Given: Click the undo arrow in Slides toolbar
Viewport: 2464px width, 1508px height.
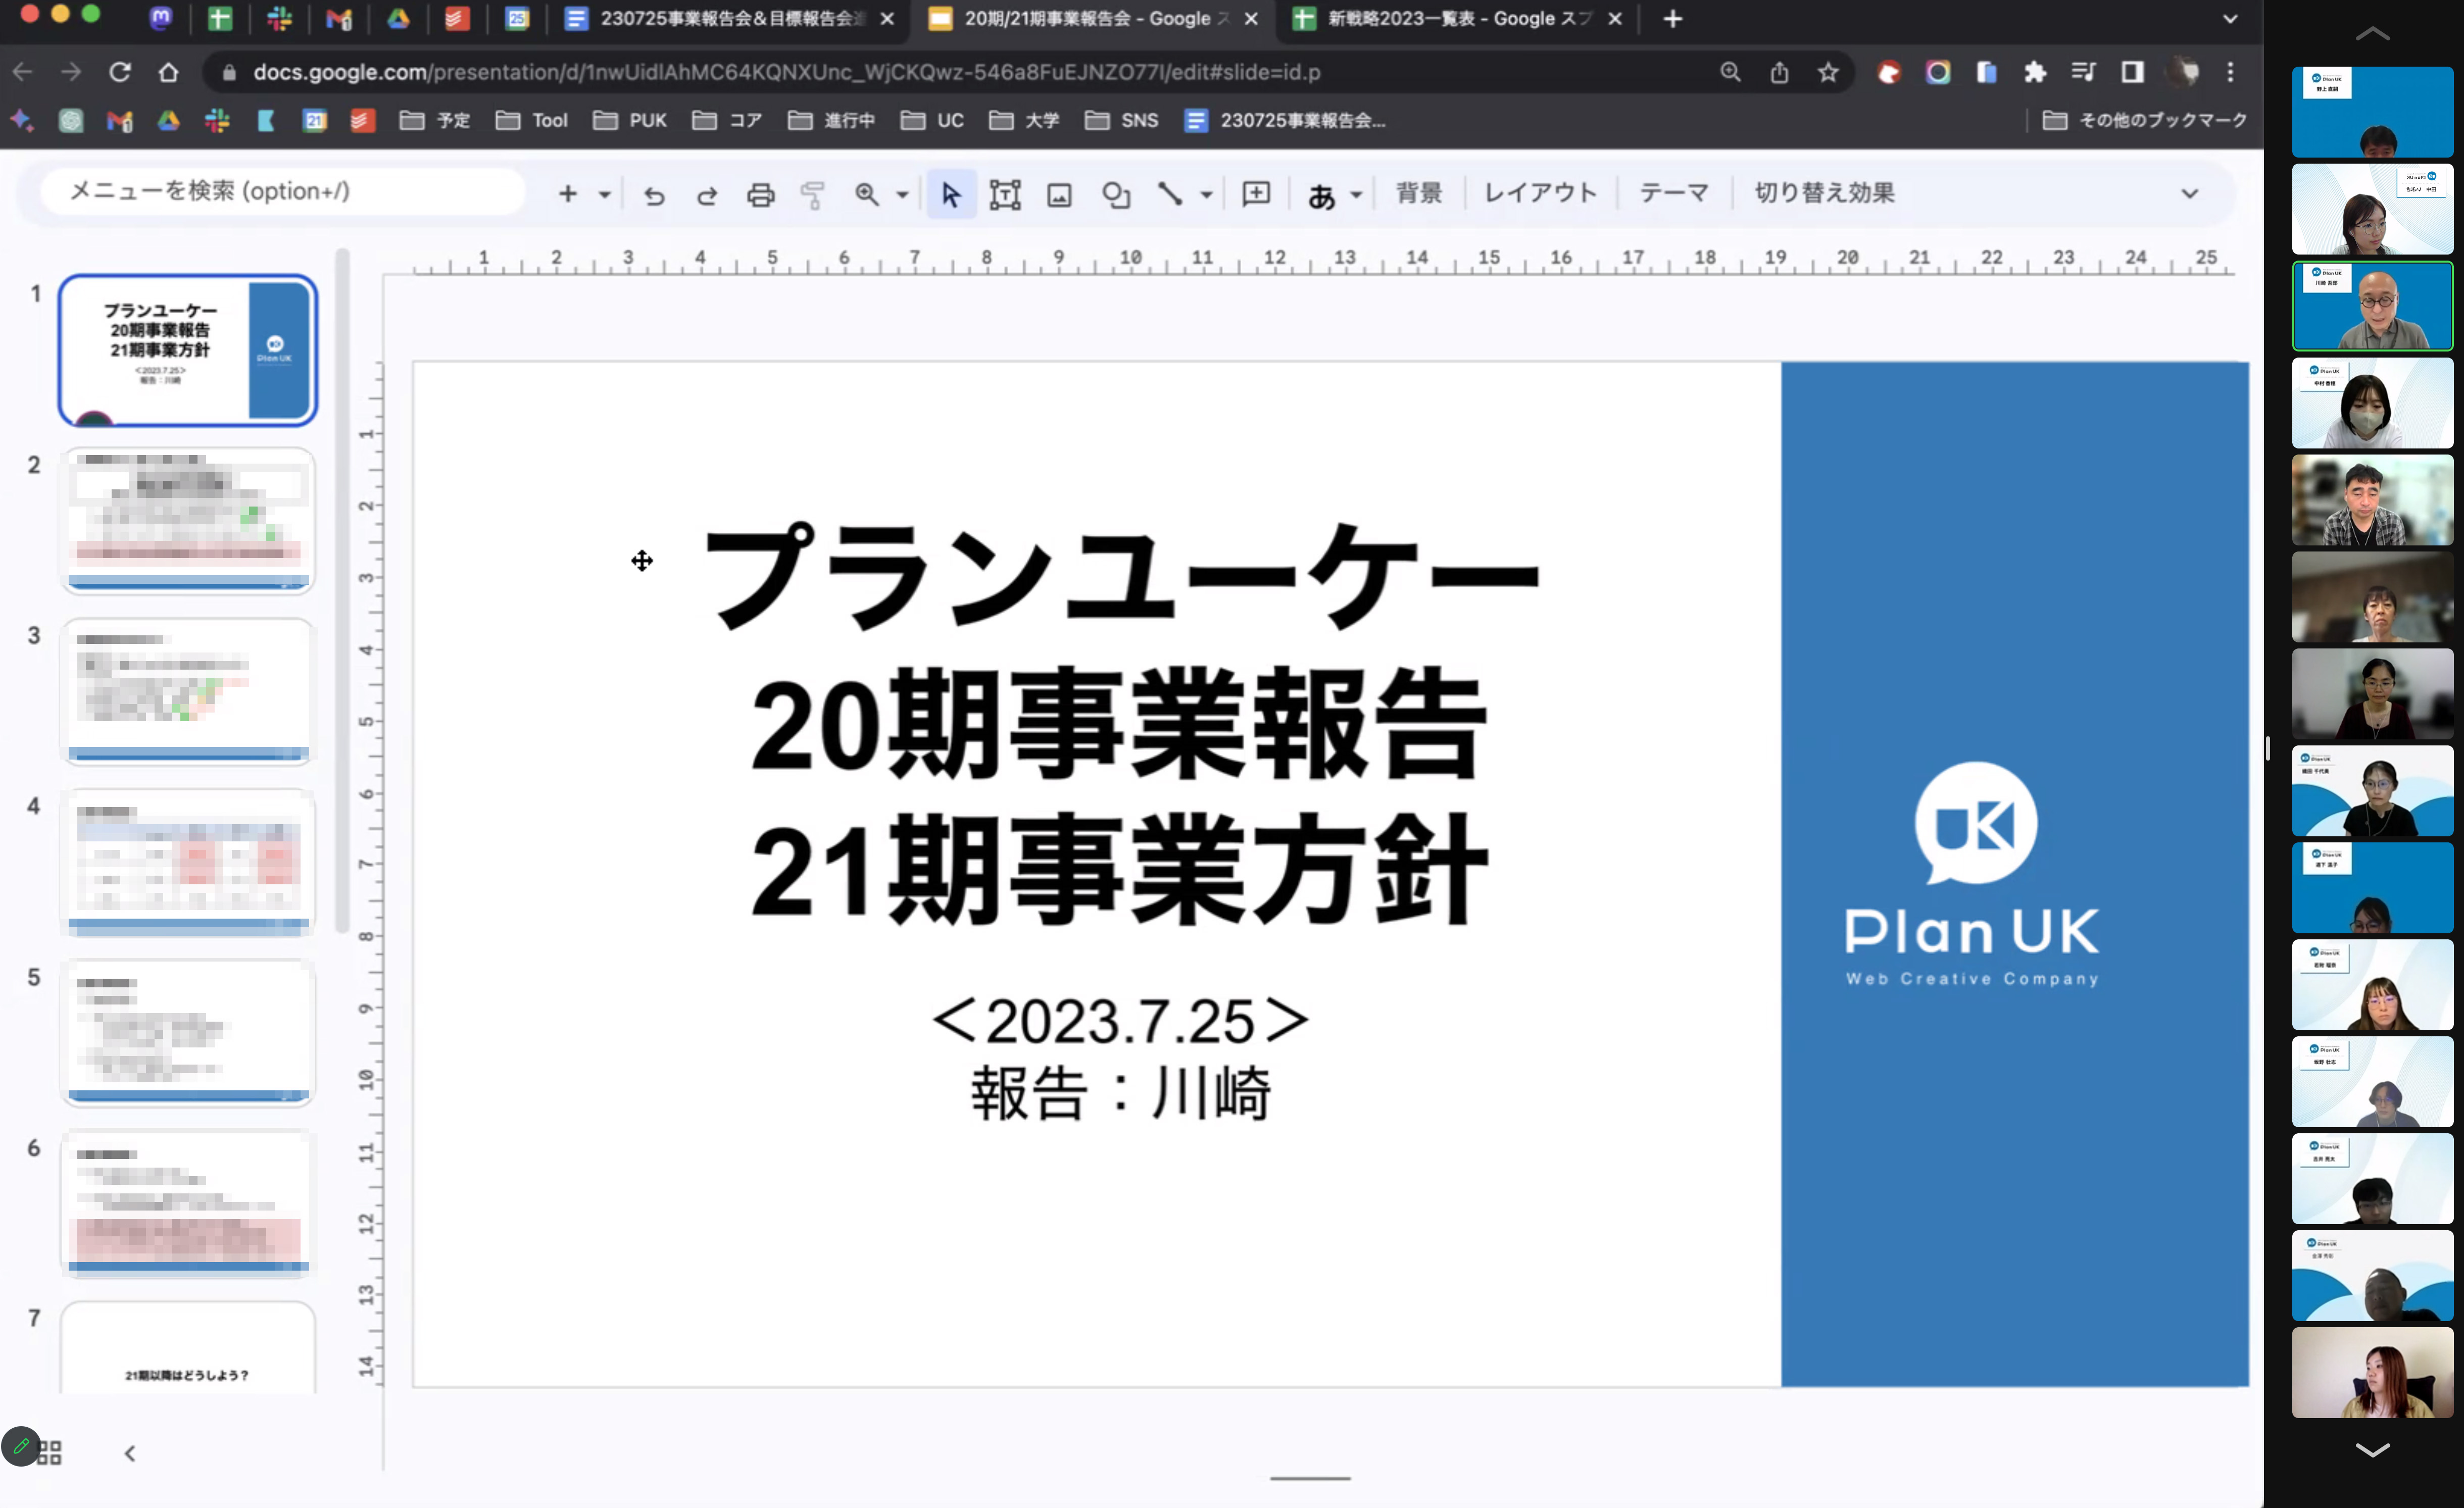Looking at the screenshot, I should point(654,194).
